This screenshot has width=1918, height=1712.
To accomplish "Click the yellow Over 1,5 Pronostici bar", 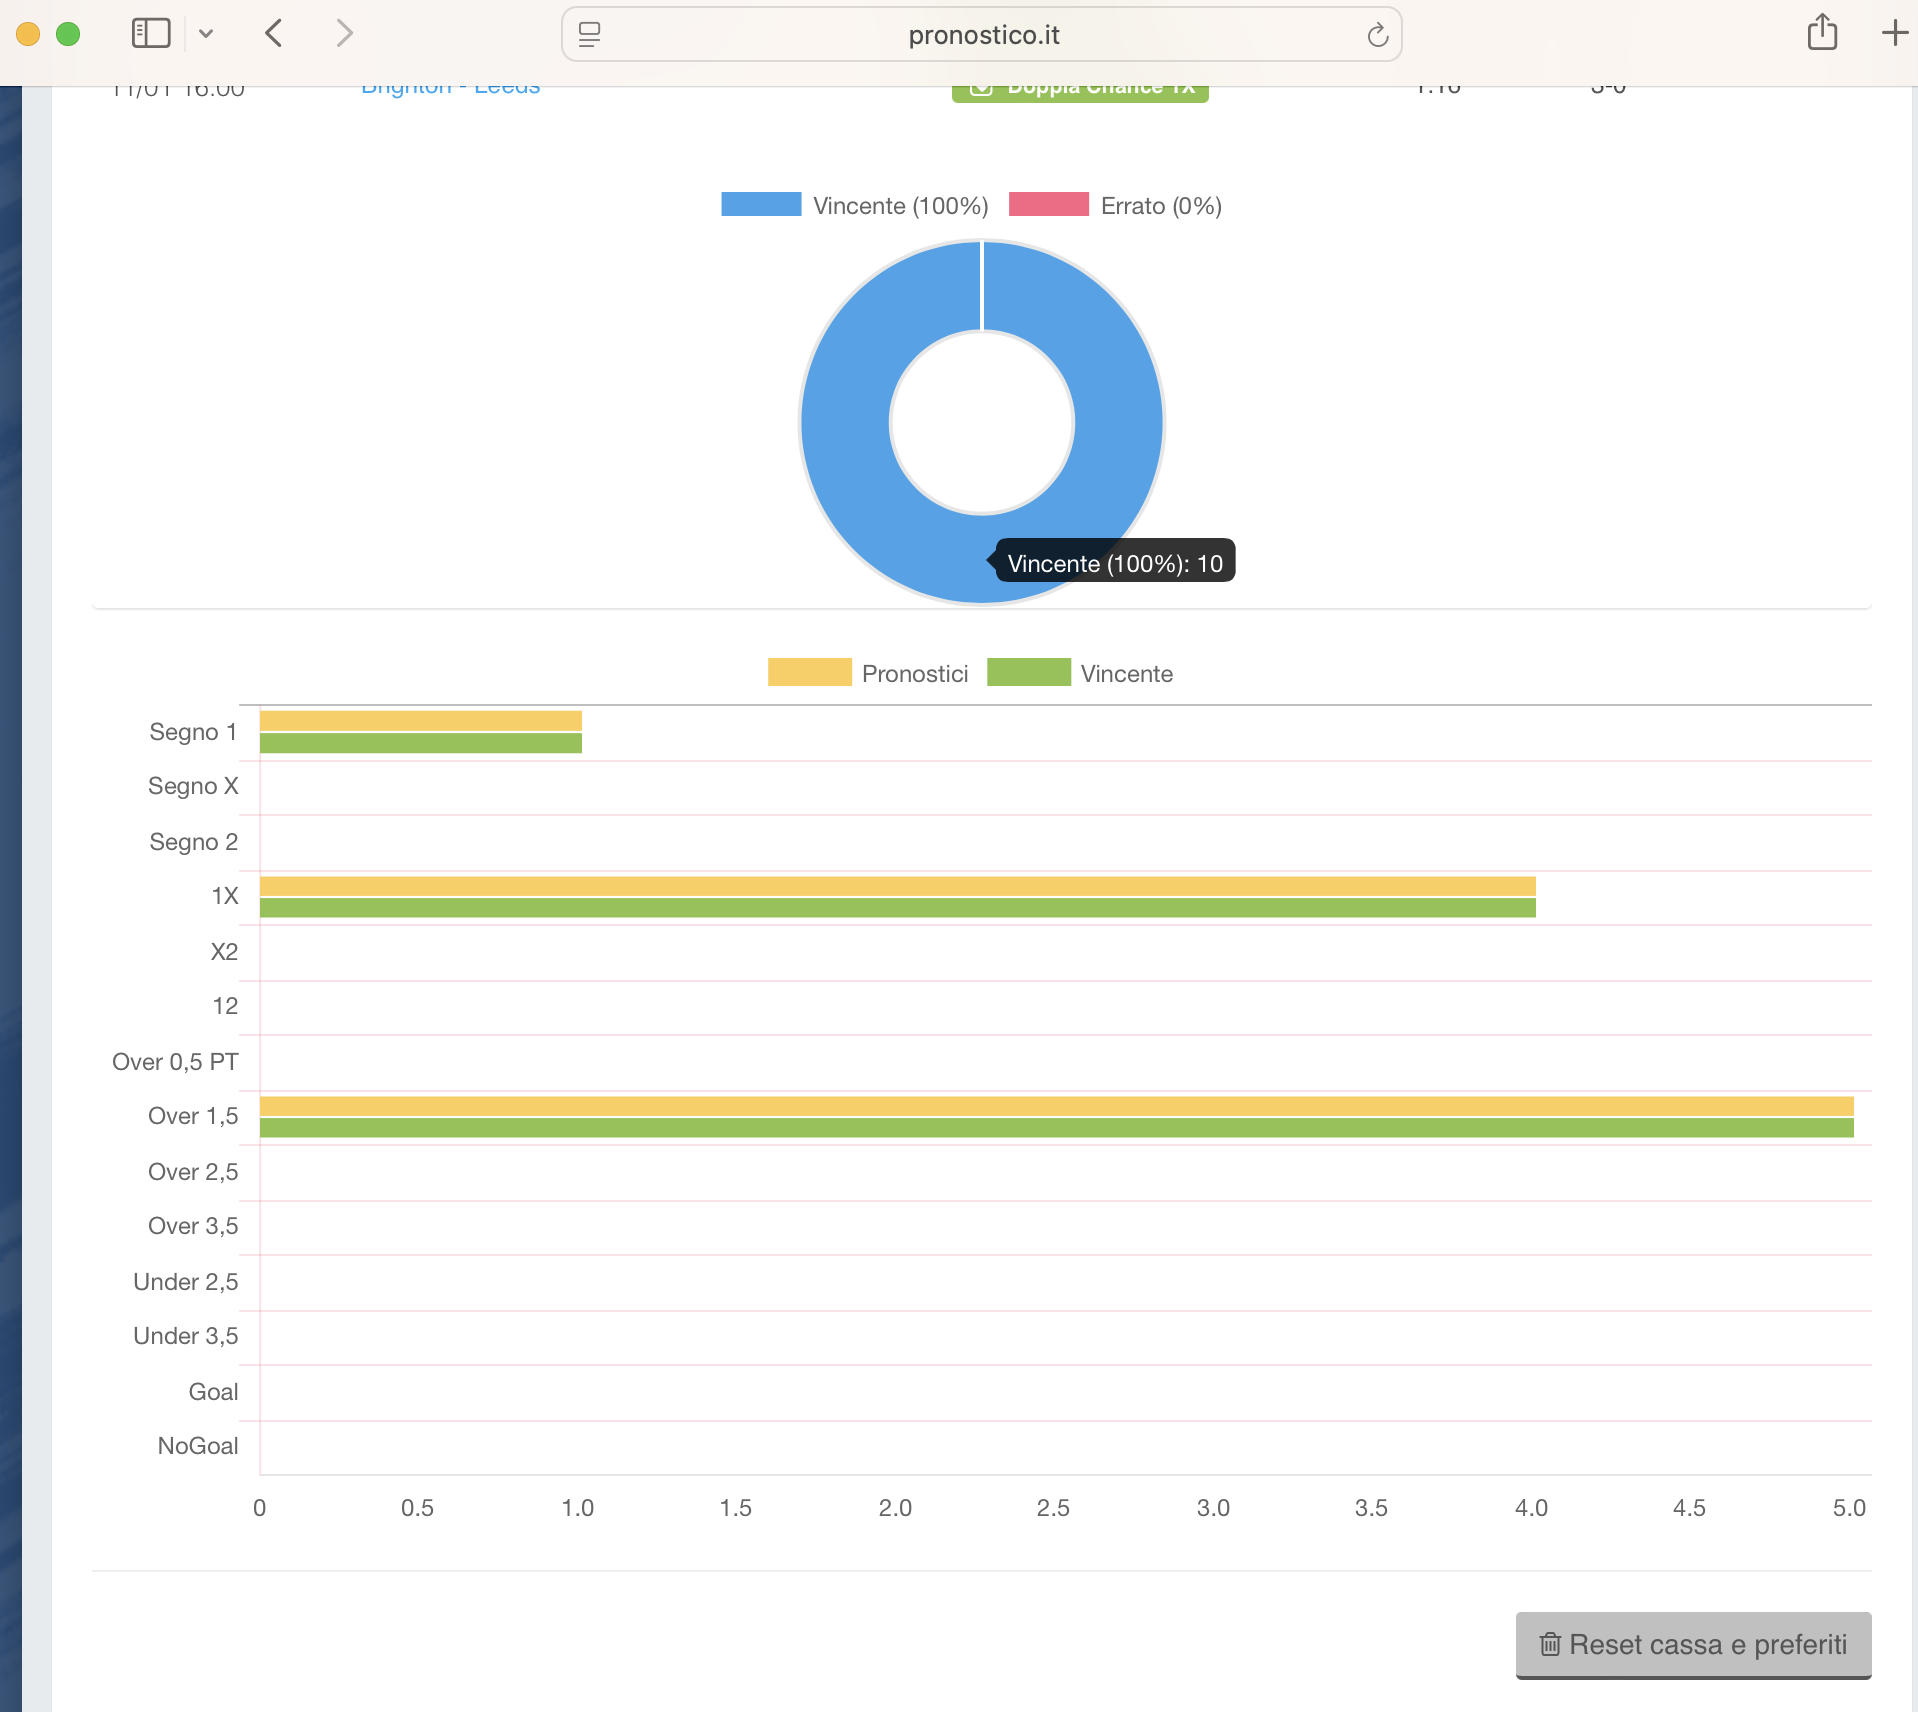I will tap(1056, 1106).
